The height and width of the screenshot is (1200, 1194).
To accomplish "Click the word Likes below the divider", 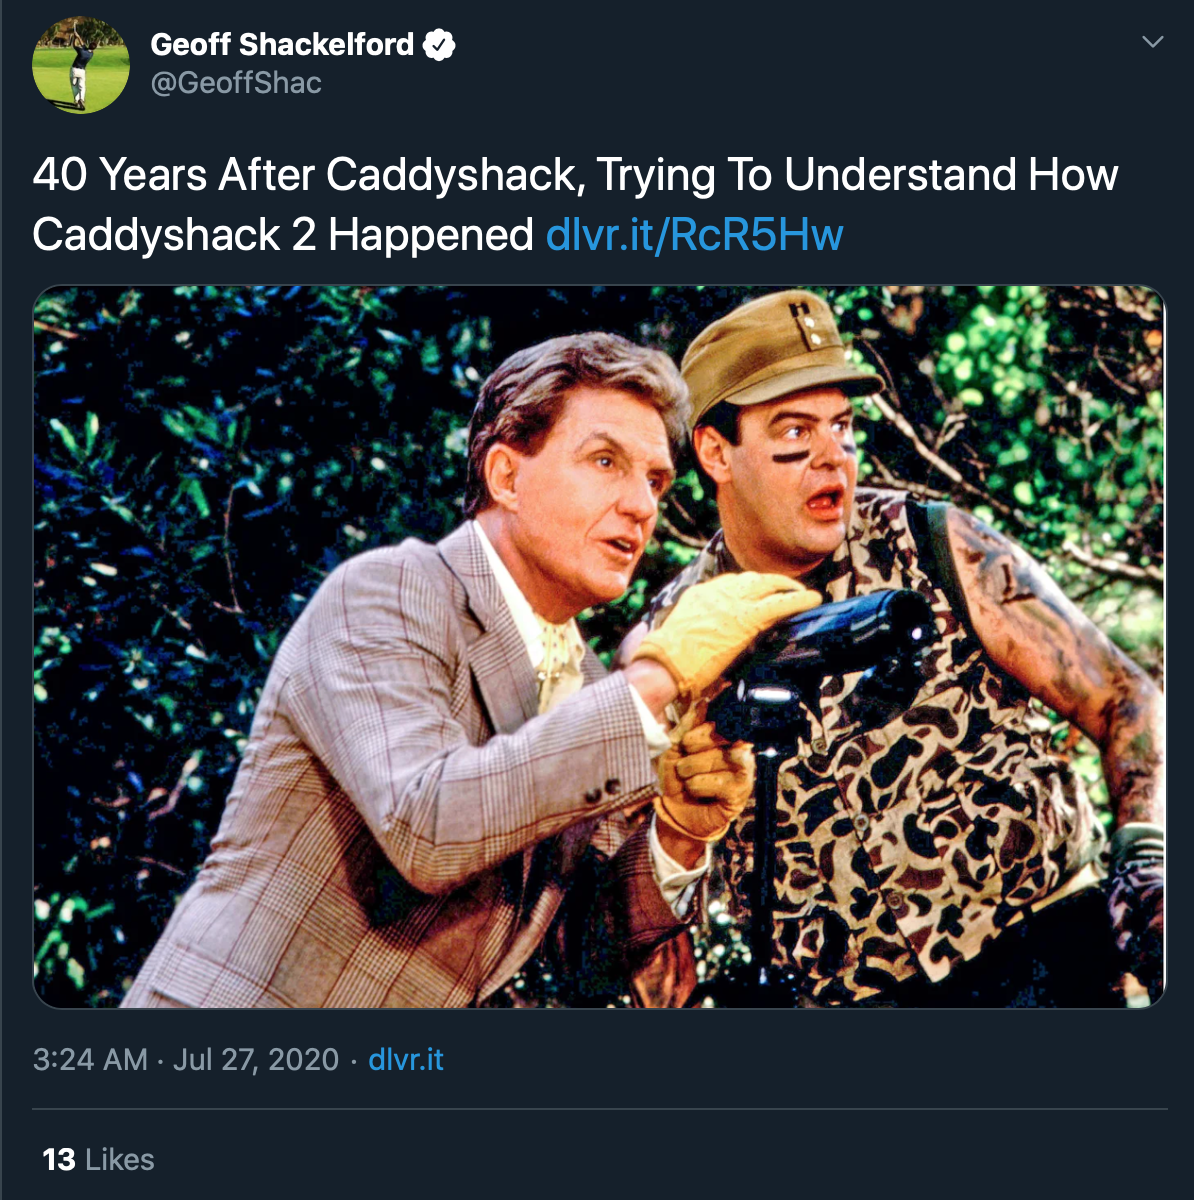I will (120, 1159).
